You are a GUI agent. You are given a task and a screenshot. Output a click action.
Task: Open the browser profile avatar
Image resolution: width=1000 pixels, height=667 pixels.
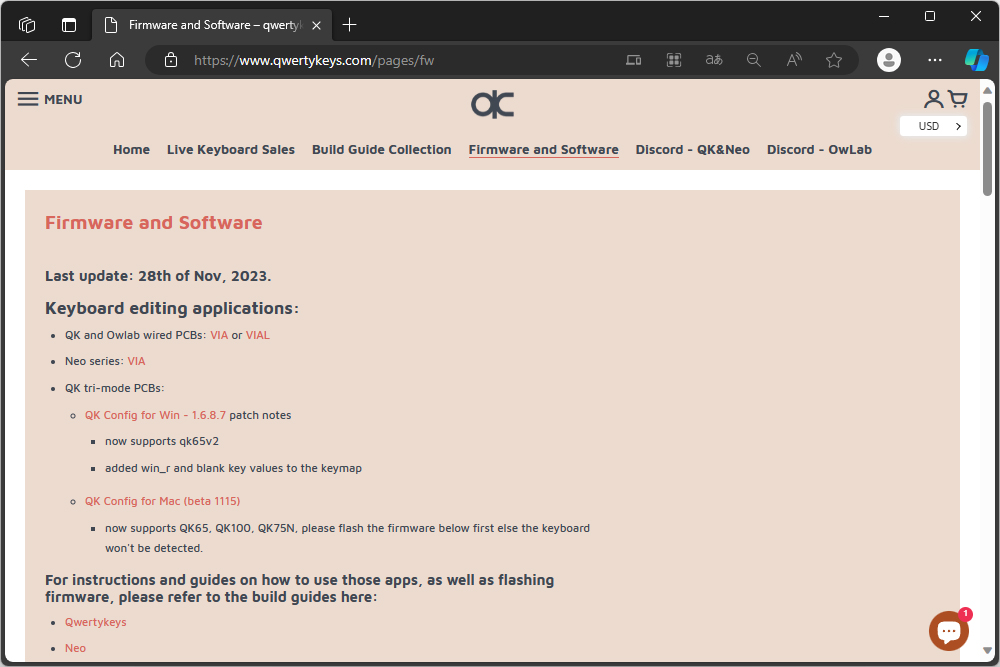click(x=889, y=60)
